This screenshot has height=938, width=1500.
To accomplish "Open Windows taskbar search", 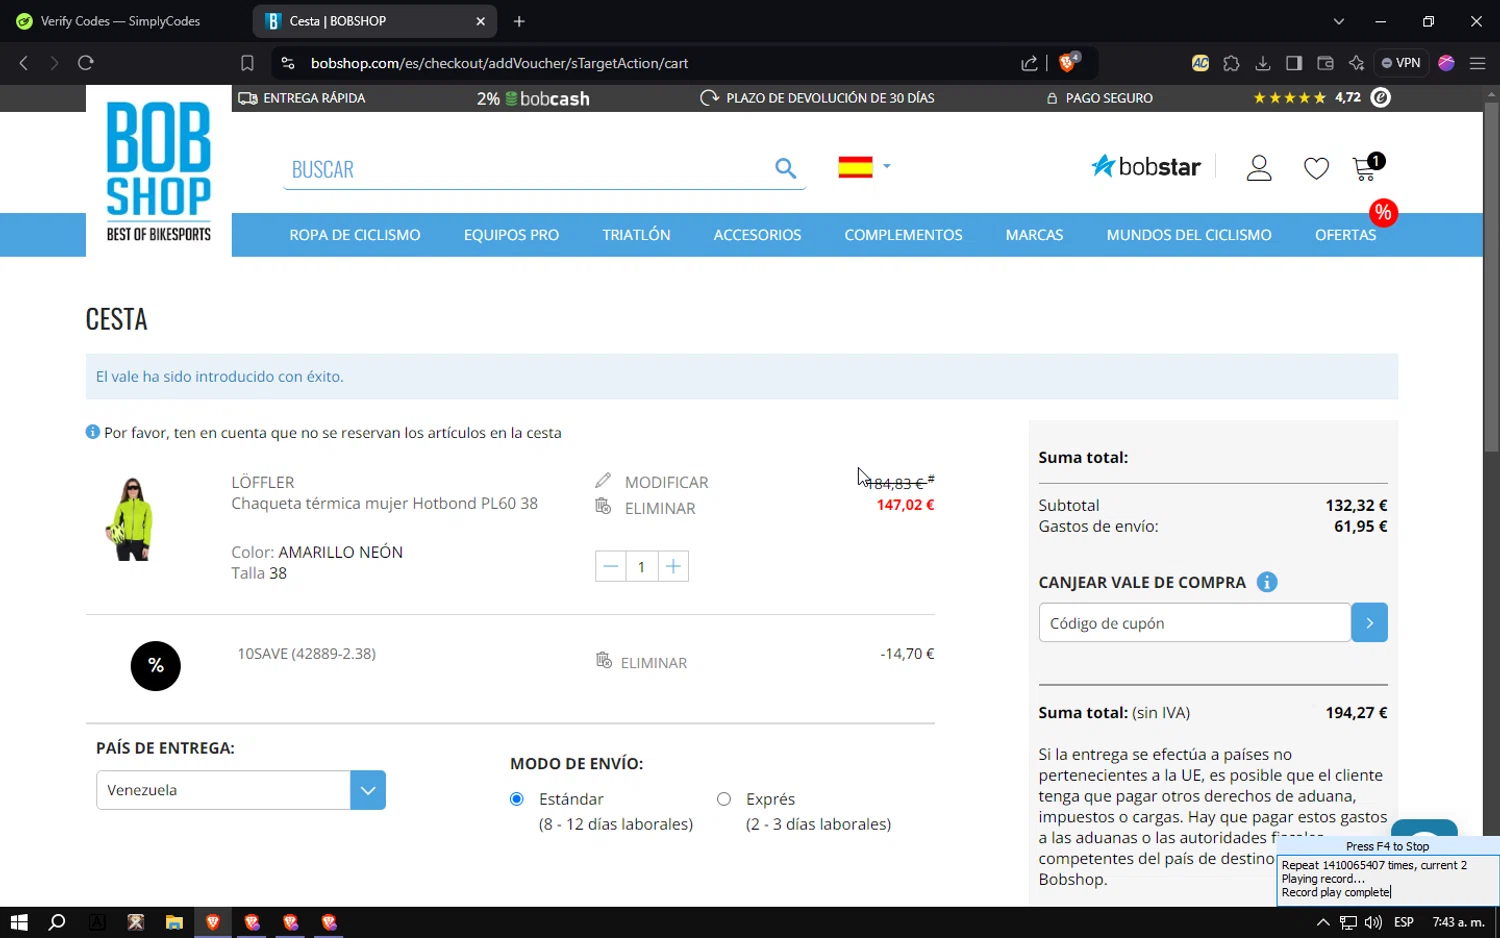I will coord(57,922).
